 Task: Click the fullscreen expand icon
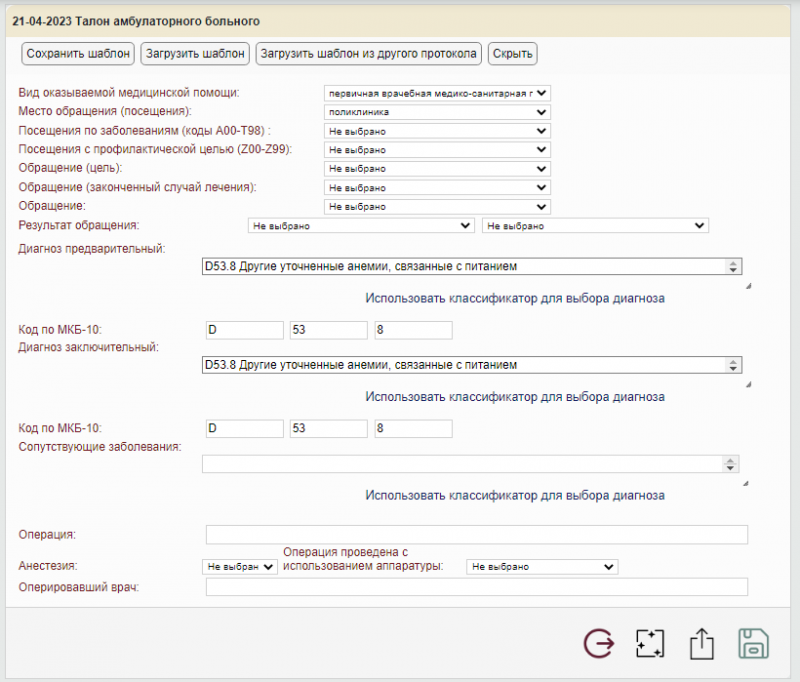(650, 644)
